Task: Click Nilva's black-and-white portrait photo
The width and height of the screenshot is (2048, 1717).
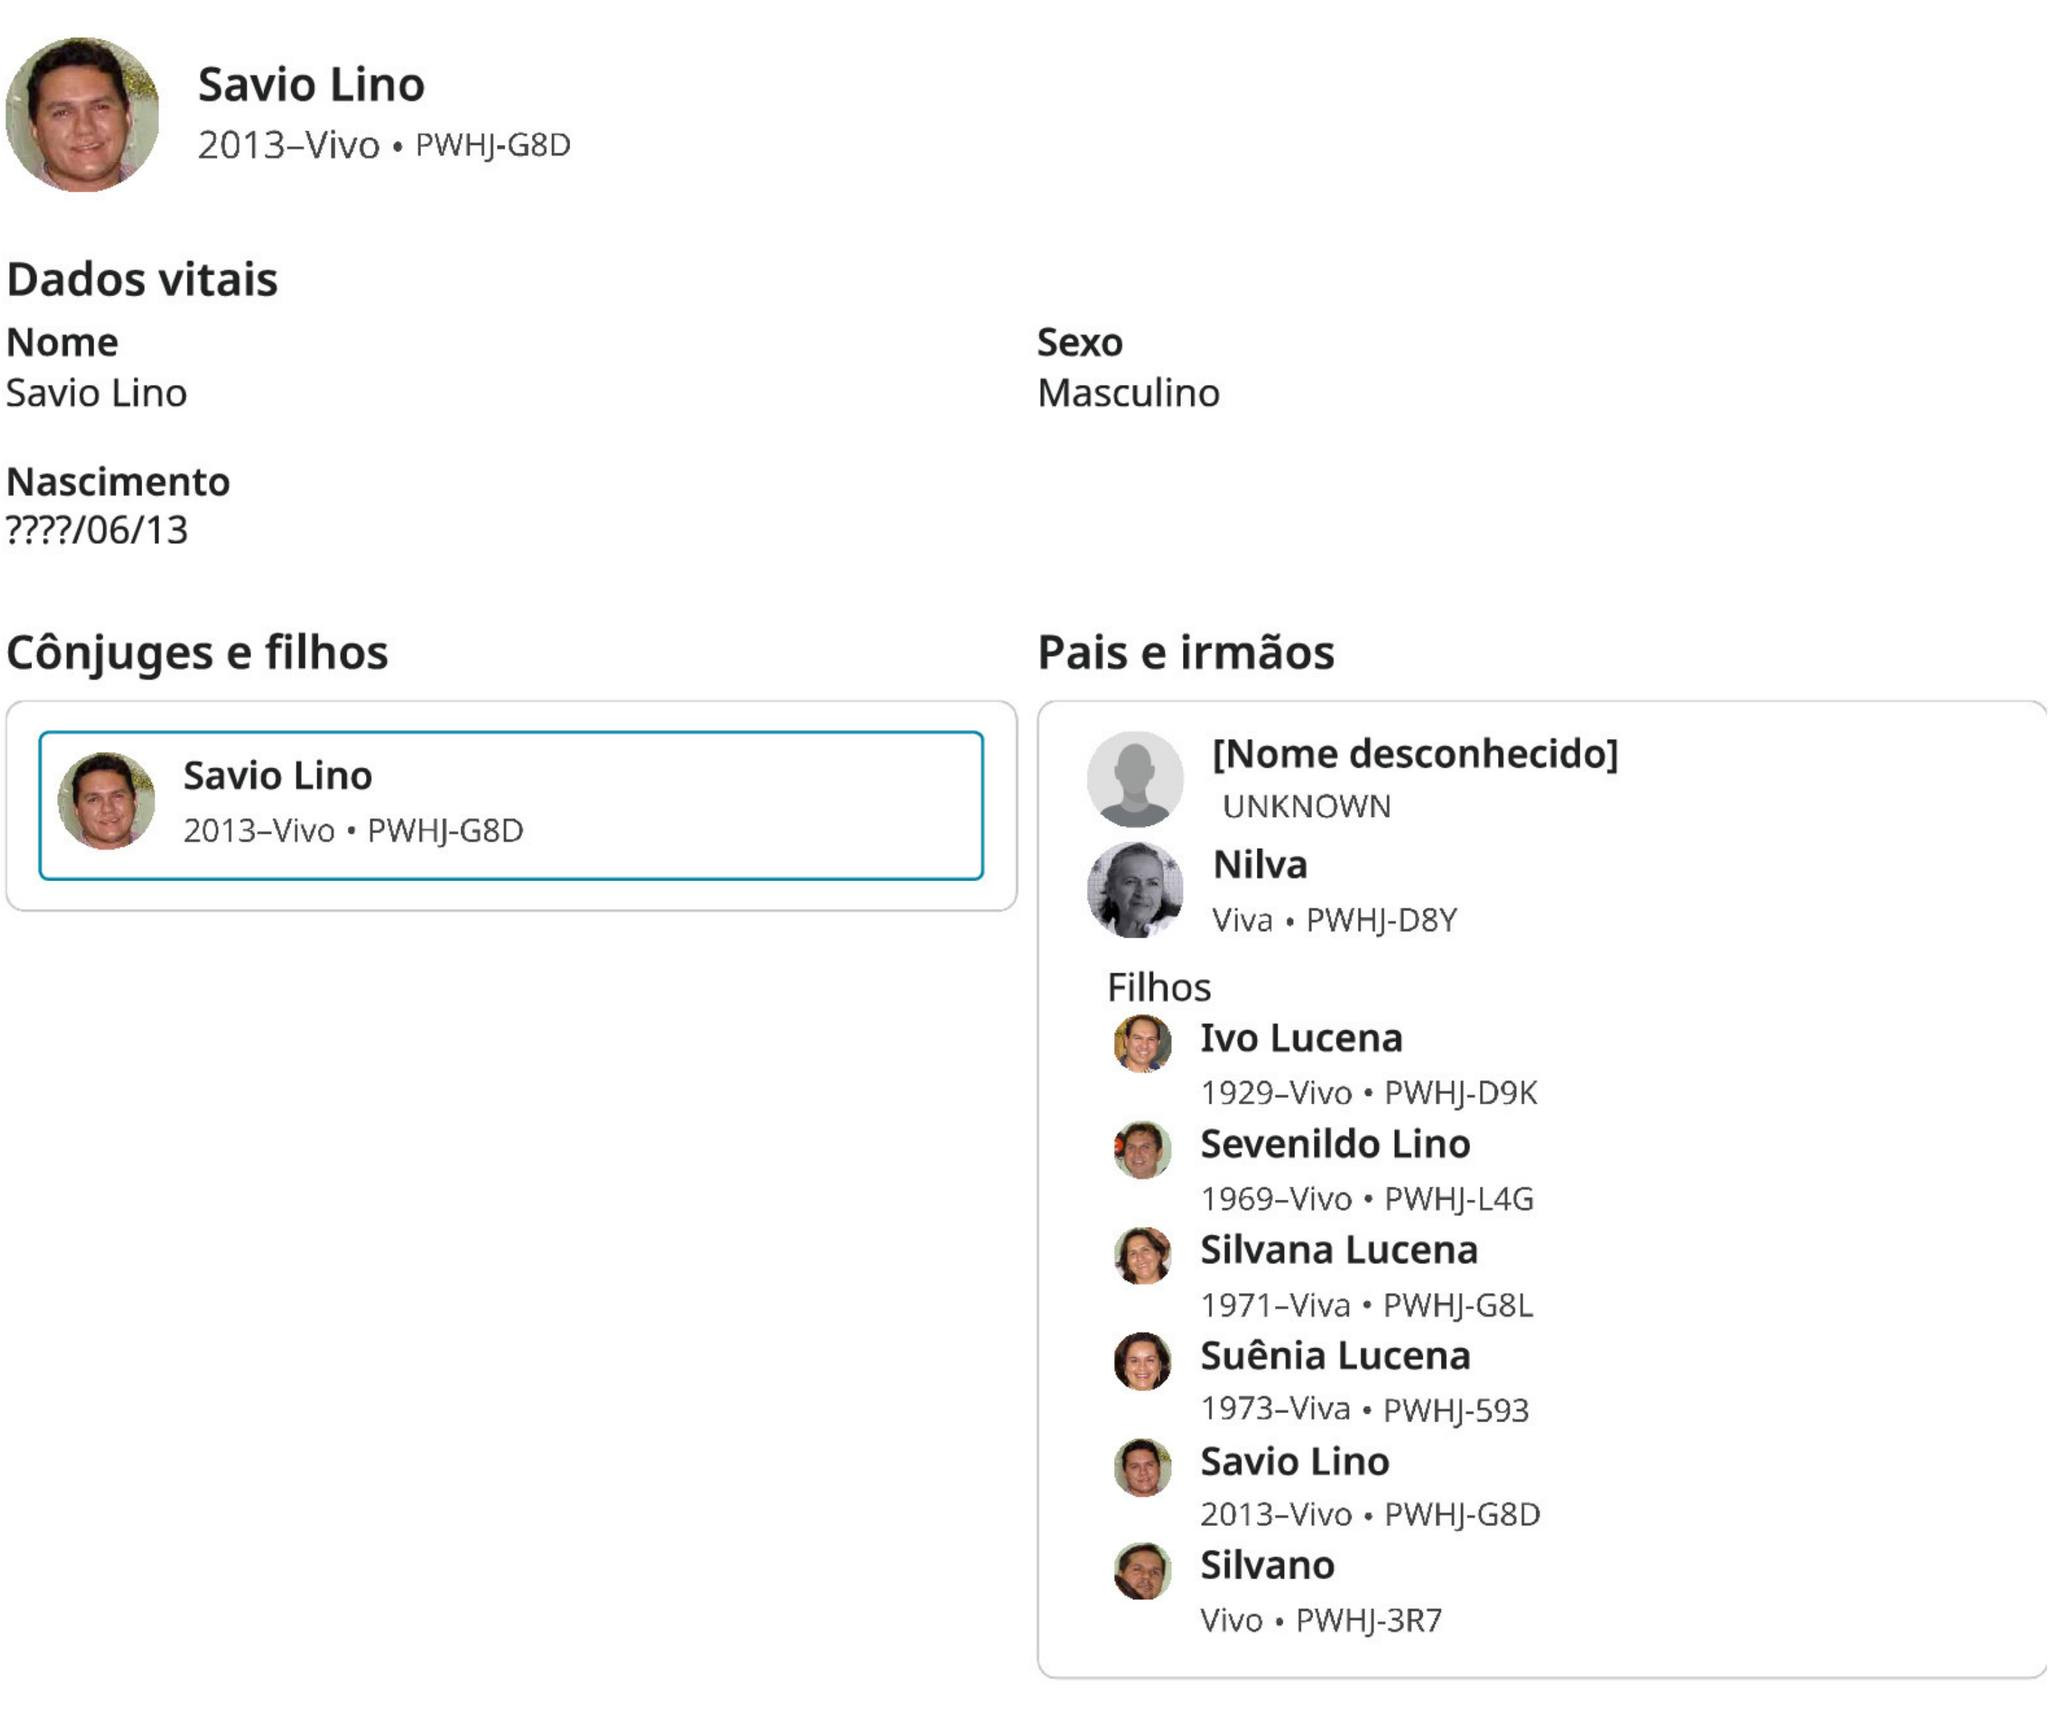Action: coord(1135,889)
